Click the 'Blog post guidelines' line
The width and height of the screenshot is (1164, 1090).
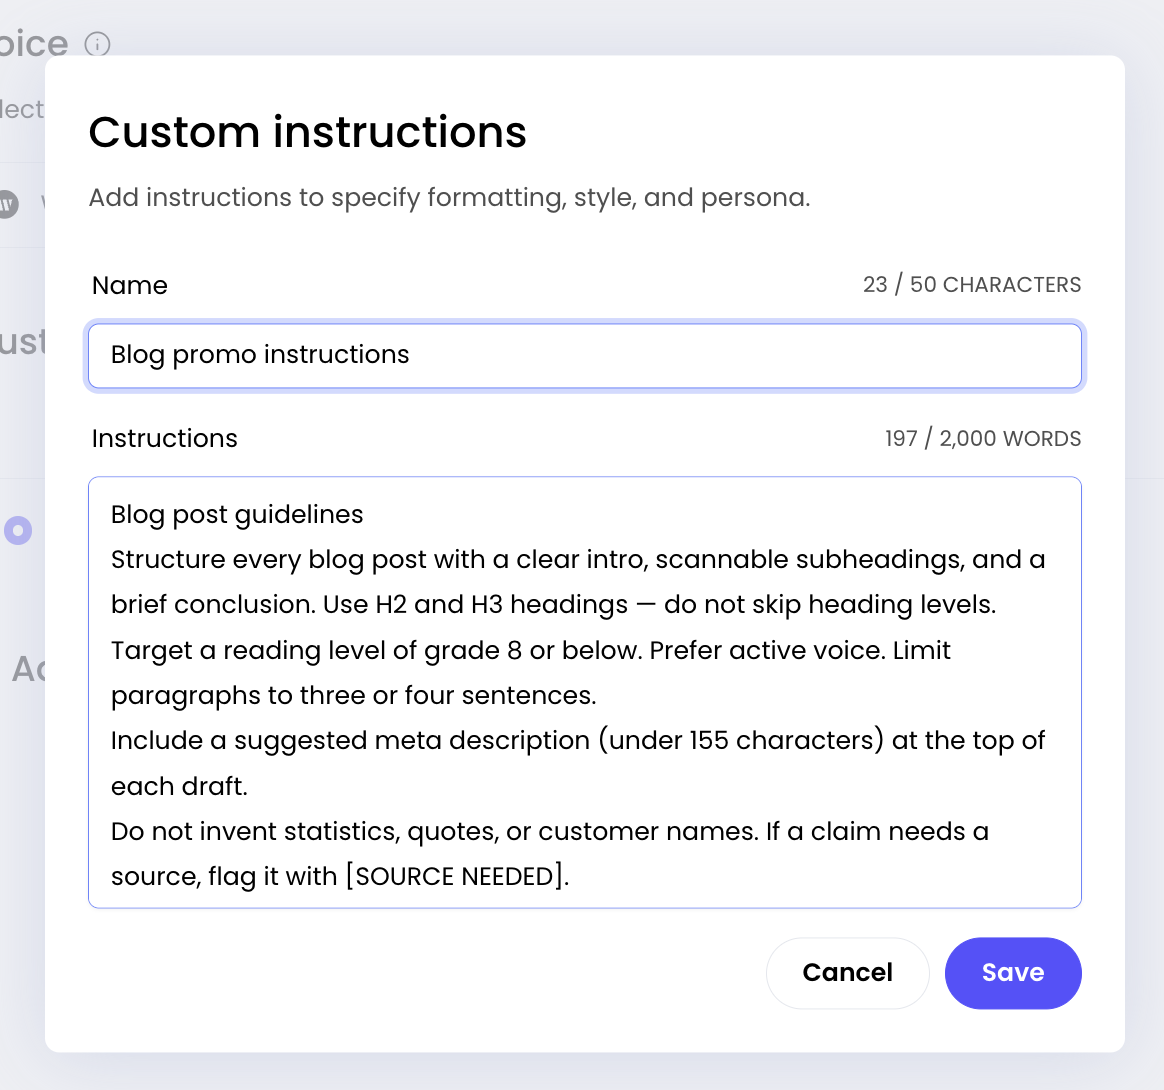tap(237, 515)
